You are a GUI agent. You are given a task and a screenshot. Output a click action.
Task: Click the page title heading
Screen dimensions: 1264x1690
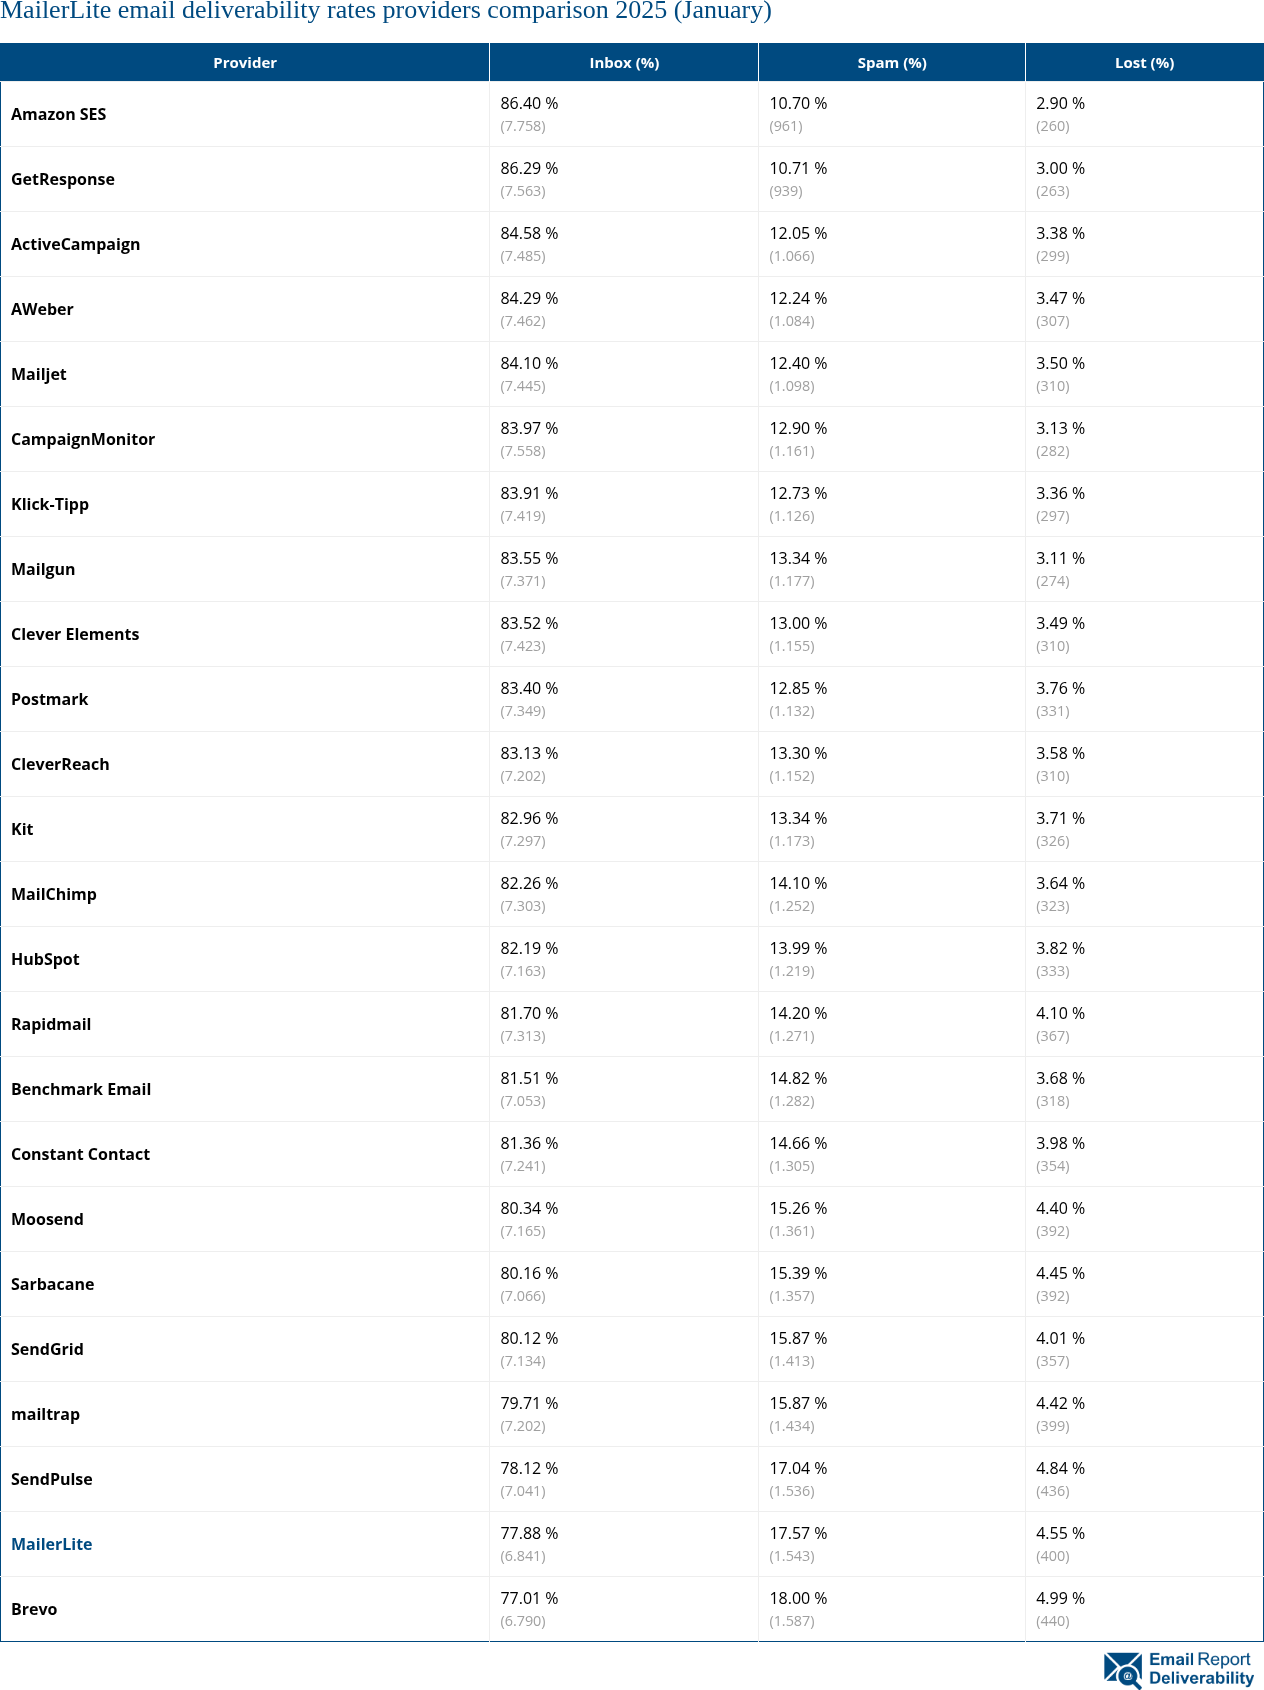(x=386, y=11)
